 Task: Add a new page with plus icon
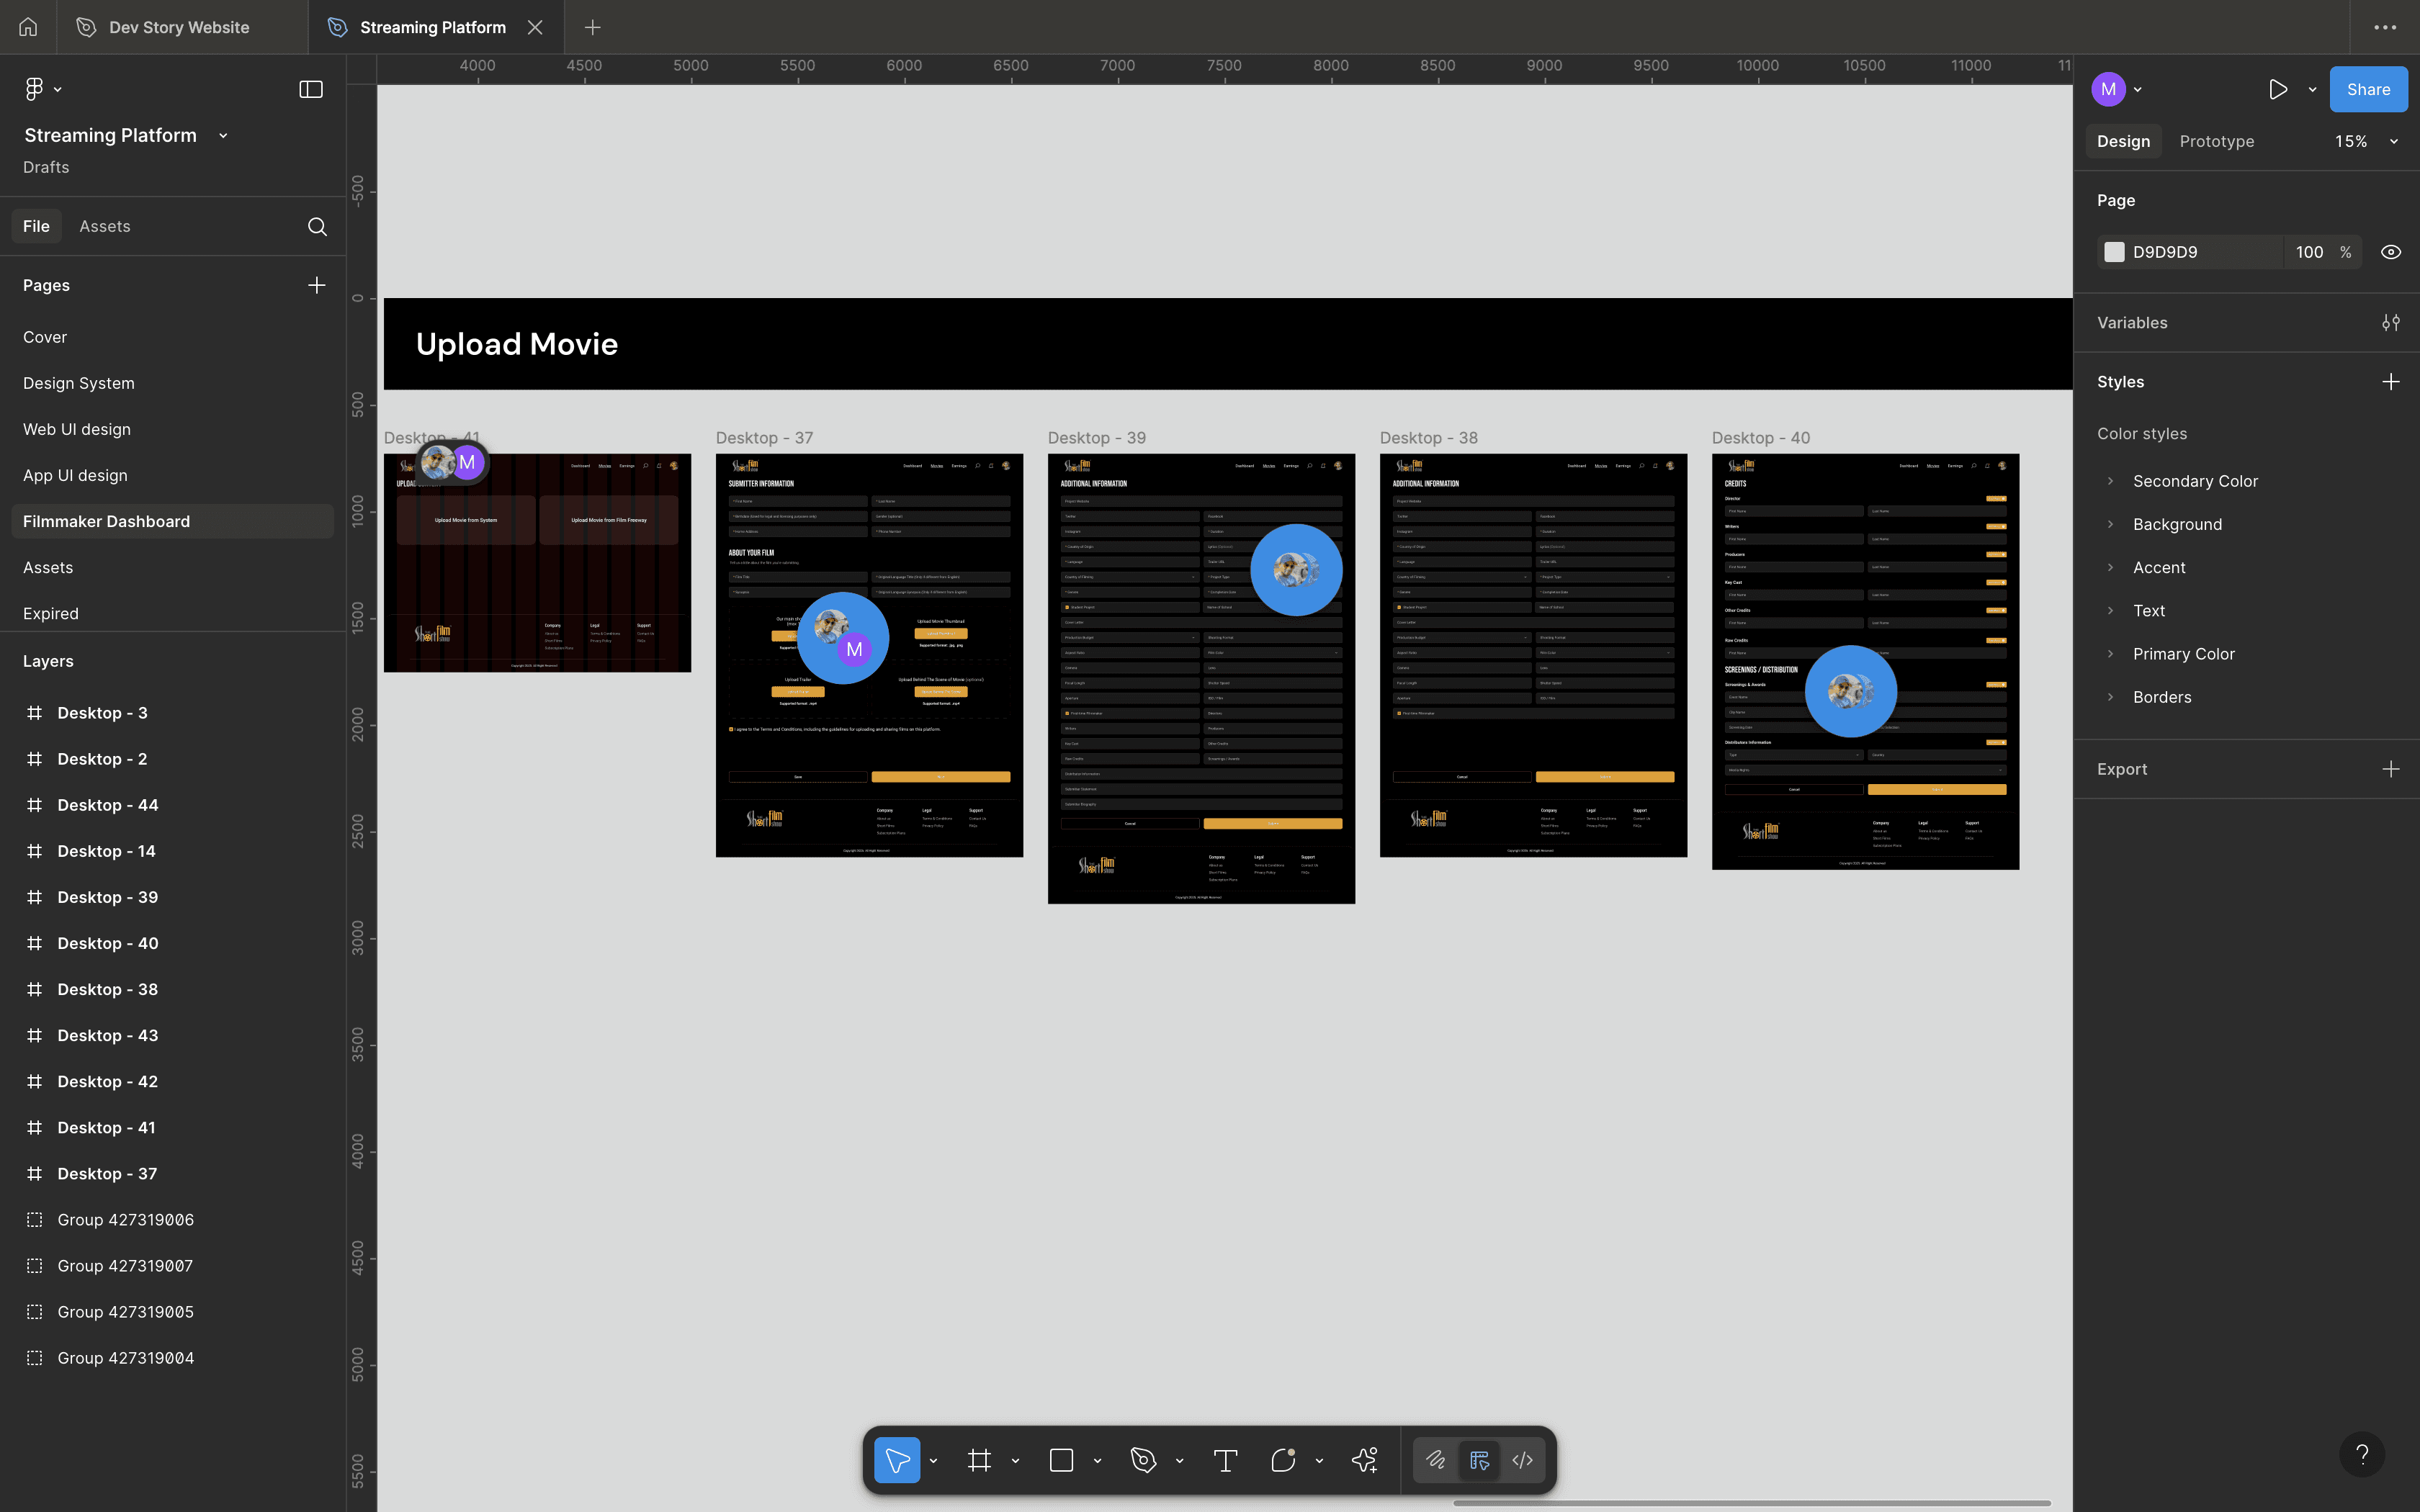[317, 285]
